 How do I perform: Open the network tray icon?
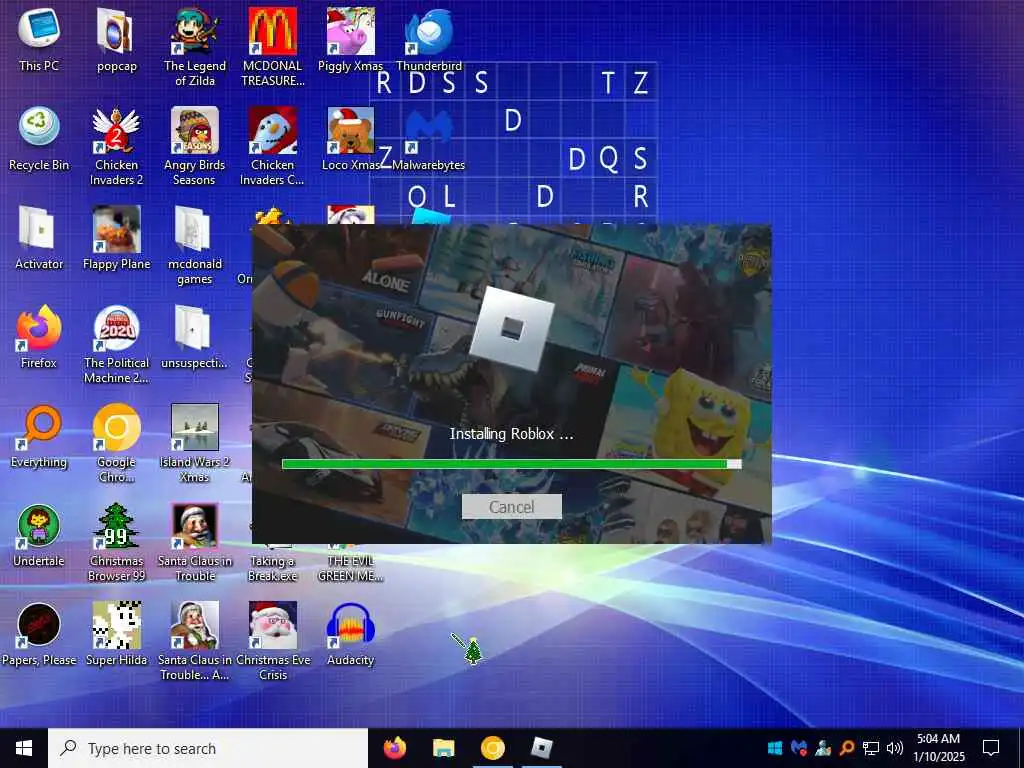tap(871, 747)
